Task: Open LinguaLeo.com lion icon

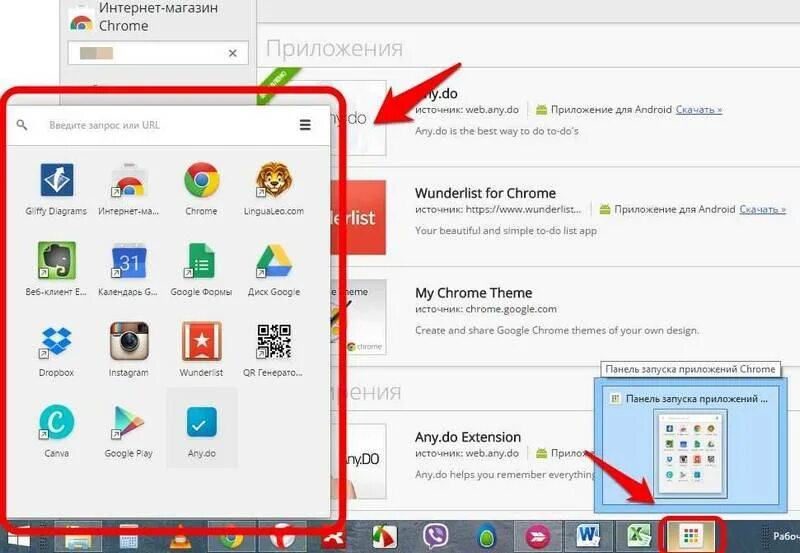Action: tap(274, 180)
